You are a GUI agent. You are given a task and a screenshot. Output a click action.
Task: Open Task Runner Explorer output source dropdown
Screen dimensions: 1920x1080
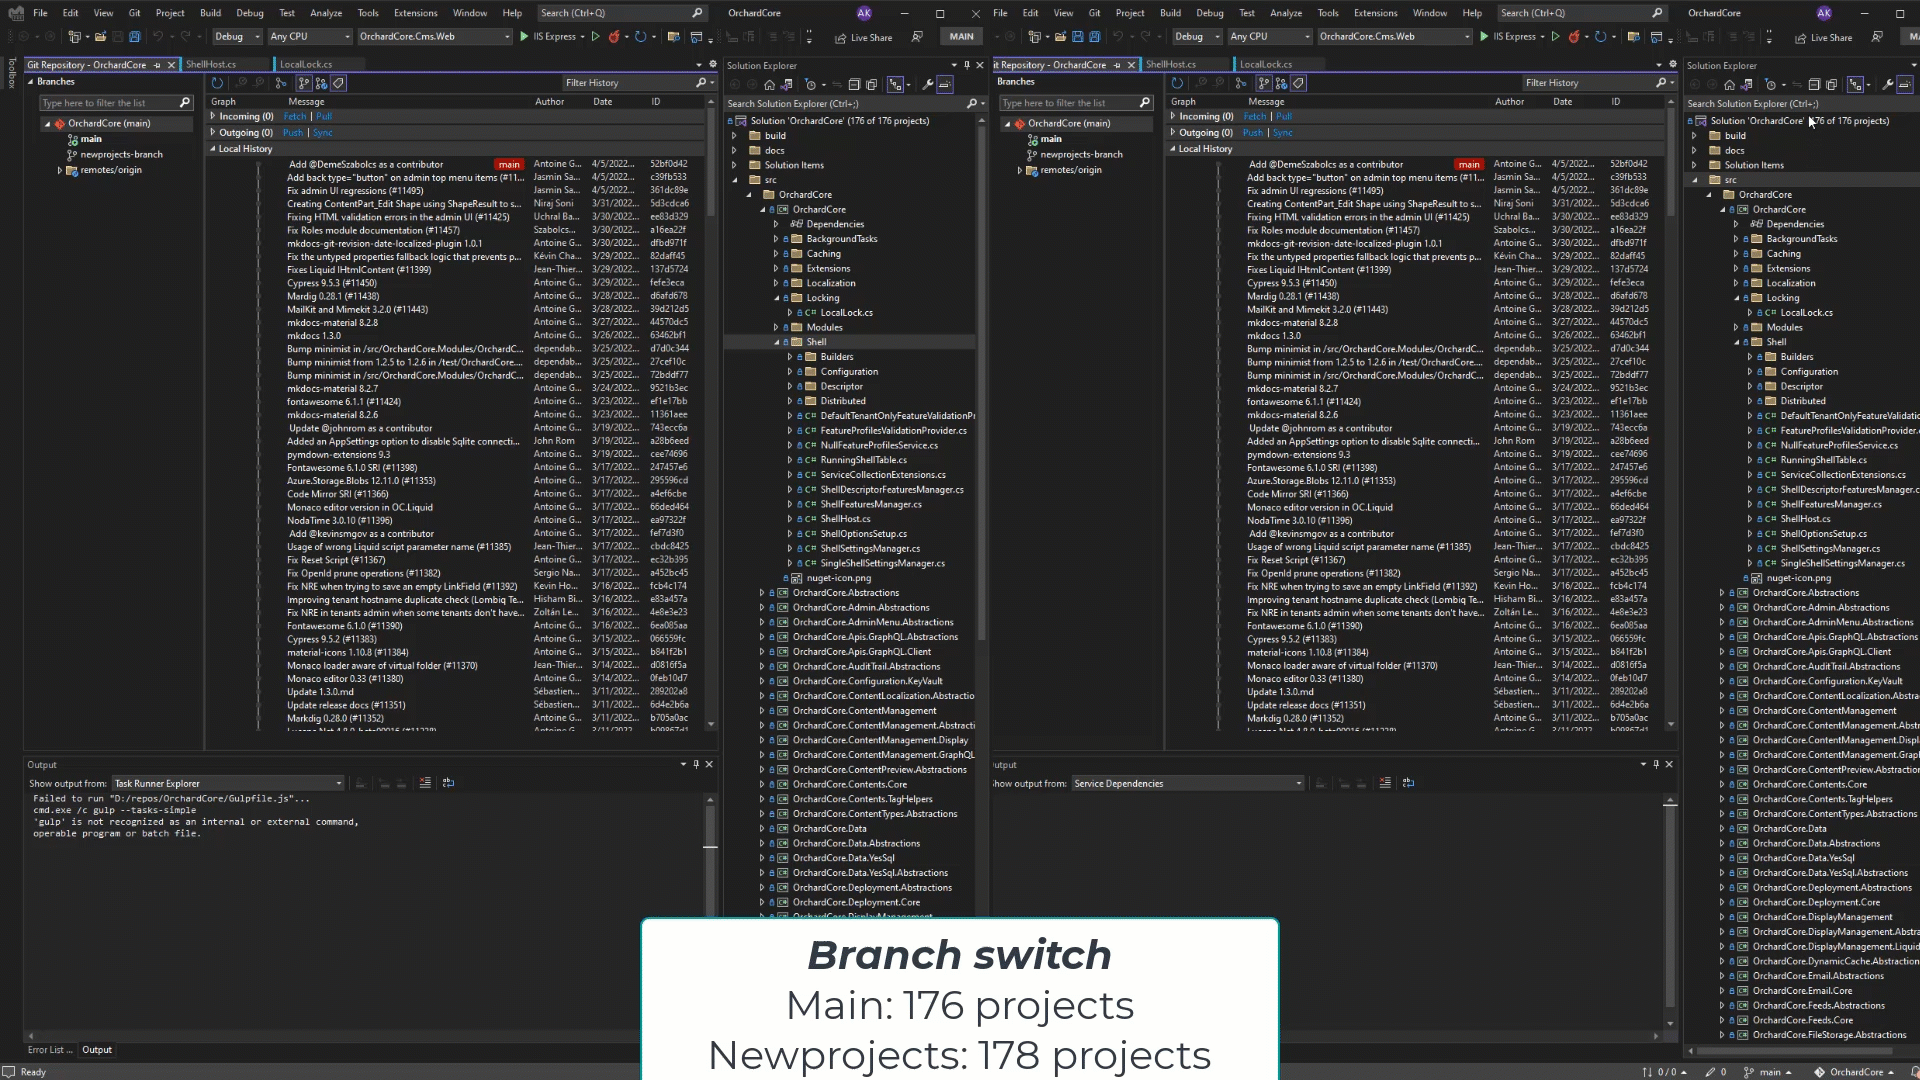coord(227,783)
